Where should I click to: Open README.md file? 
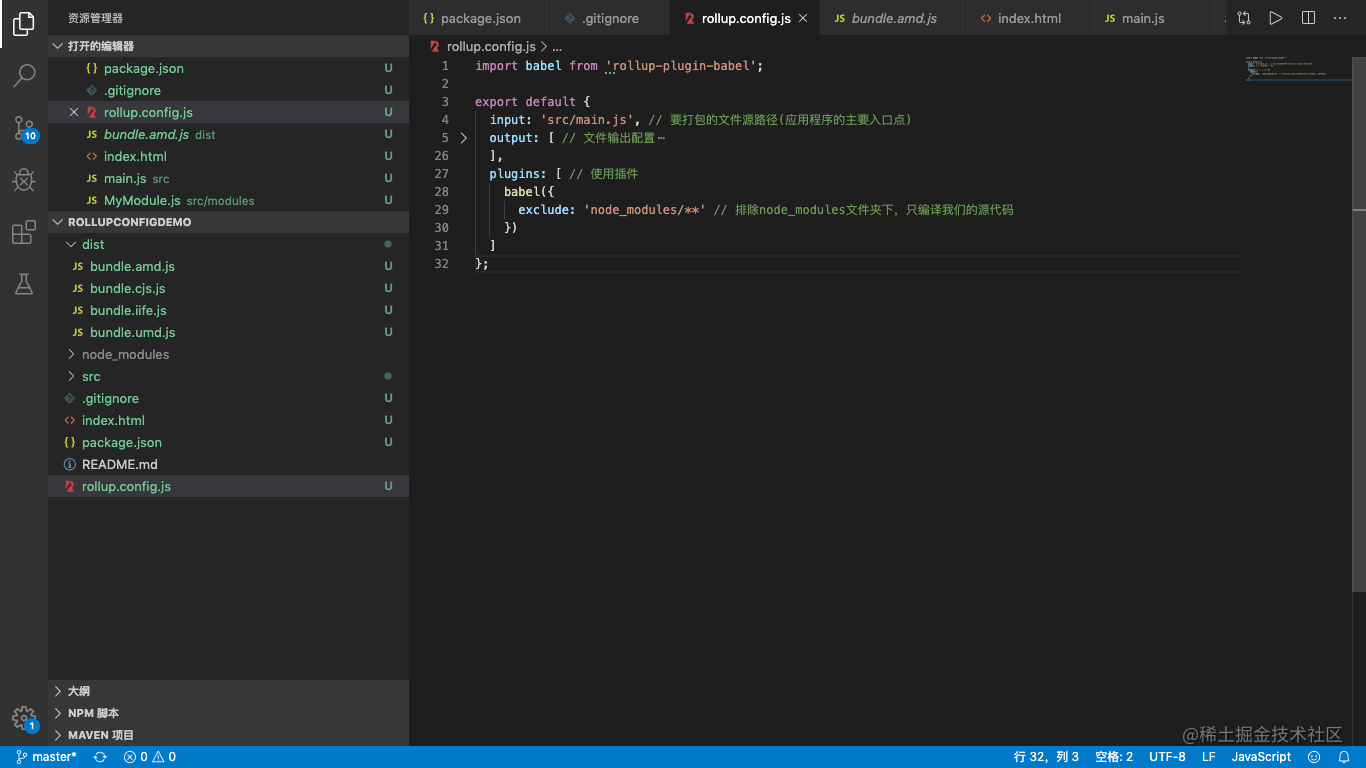pos(228,464)
